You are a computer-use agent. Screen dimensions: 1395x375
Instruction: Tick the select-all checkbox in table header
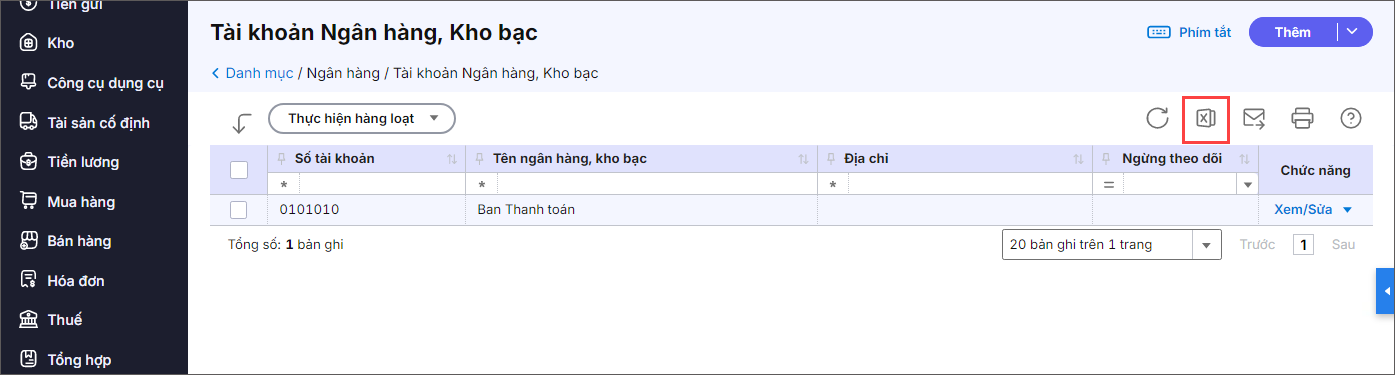[239, 170]
